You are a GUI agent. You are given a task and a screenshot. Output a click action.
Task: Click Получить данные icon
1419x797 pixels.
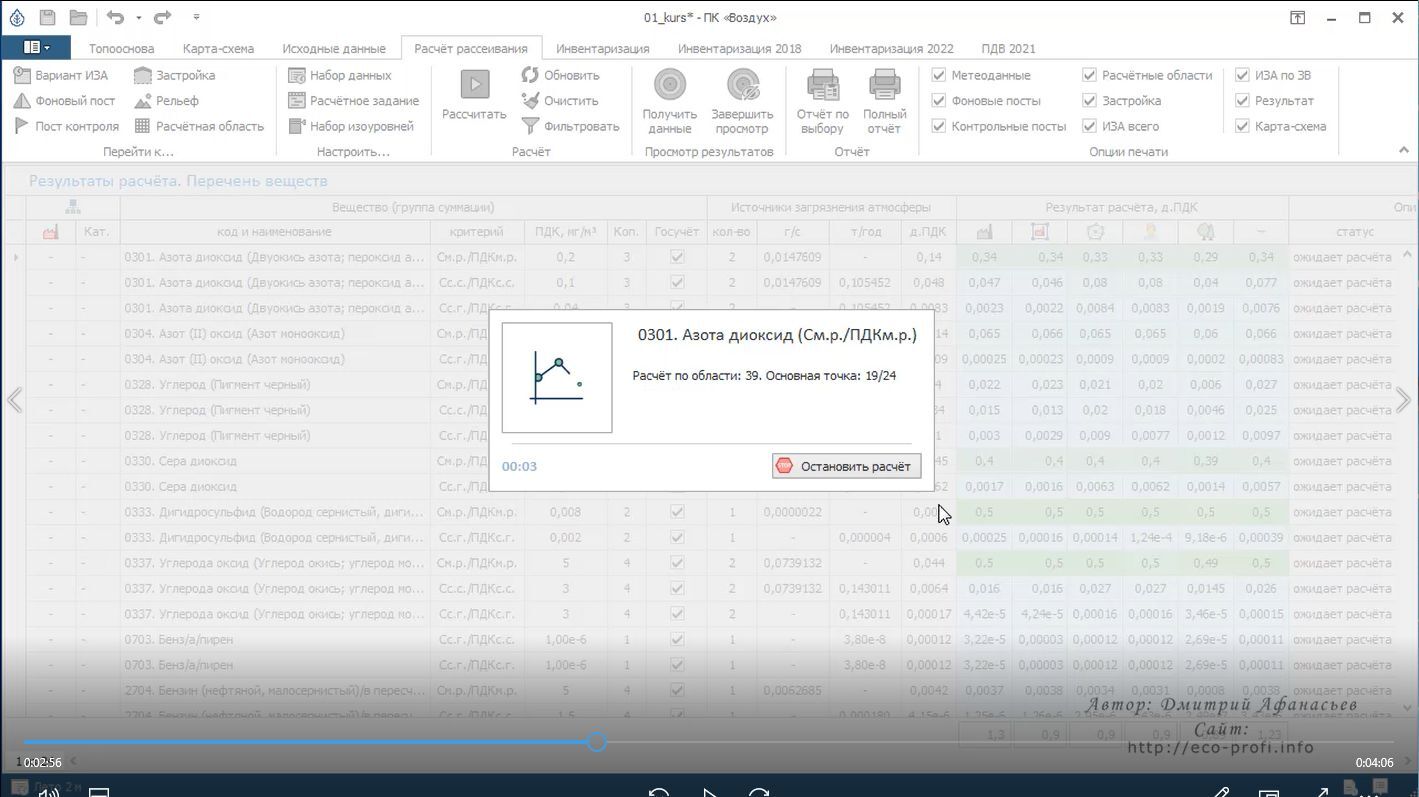click(670, 84)
